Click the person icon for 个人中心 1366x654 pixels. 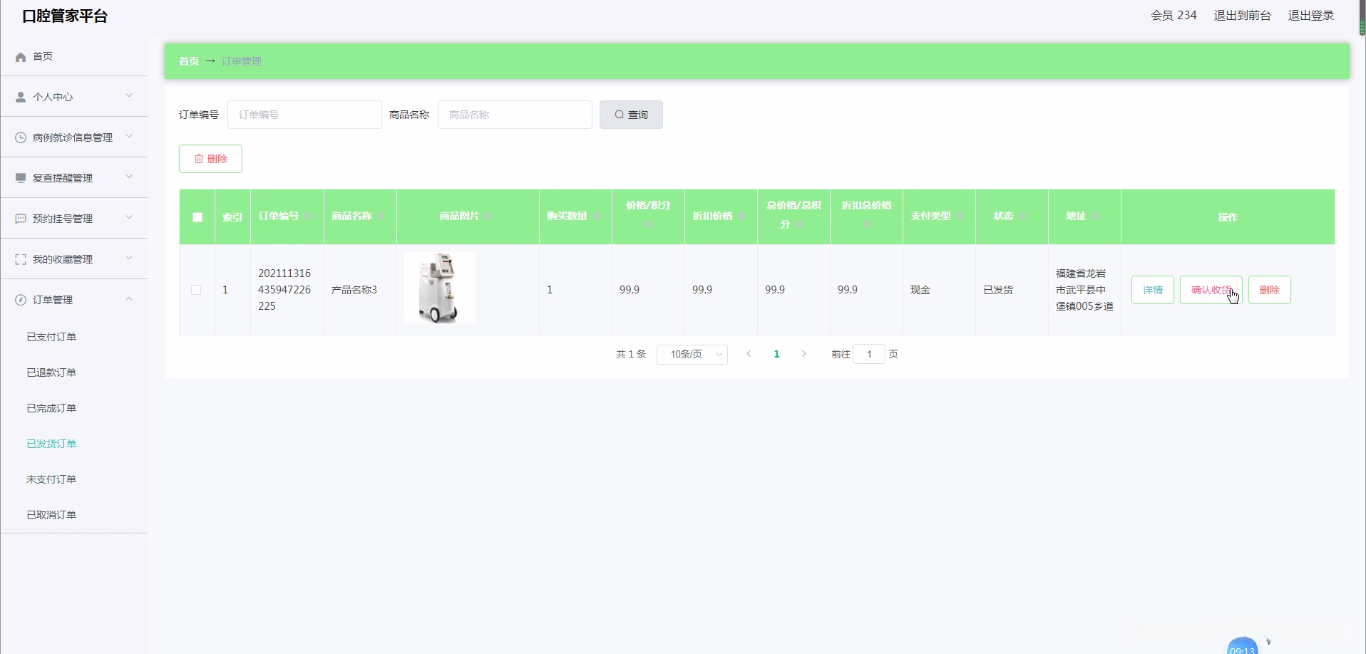(21, 97)
